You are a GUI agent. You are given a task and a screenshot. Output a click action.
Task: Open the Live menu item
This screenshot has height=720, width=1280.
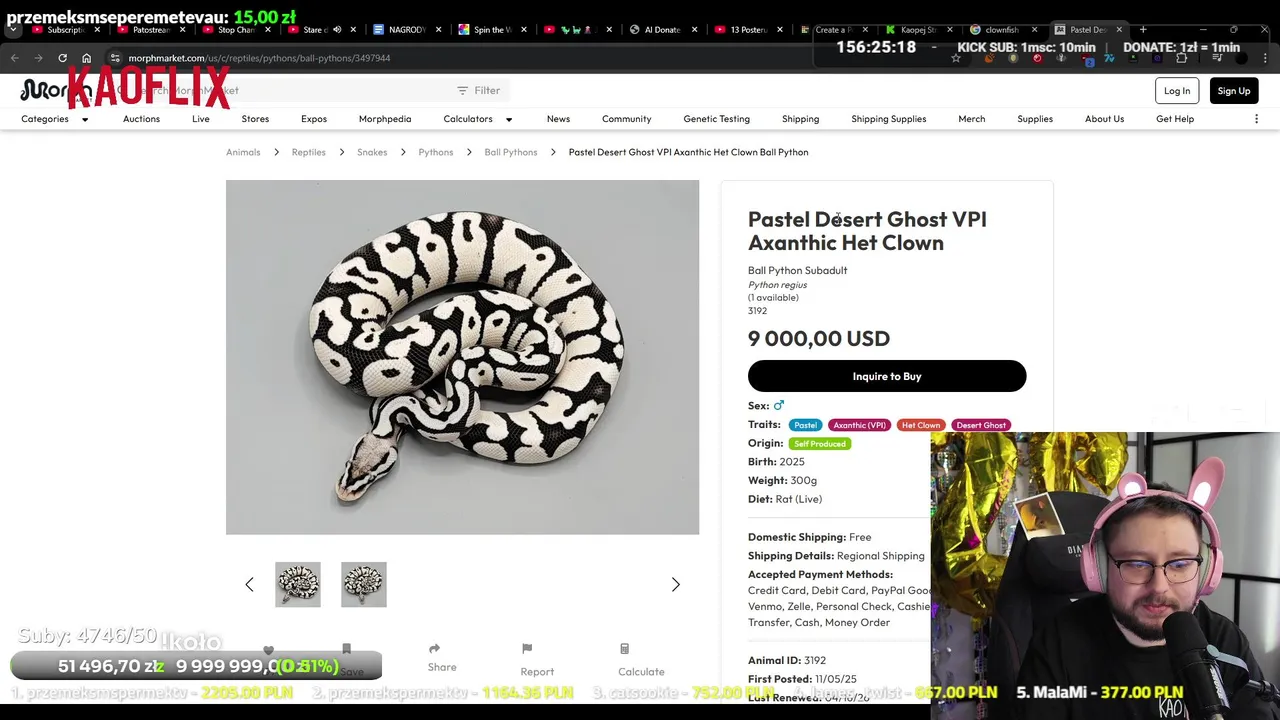click(201, 119)
